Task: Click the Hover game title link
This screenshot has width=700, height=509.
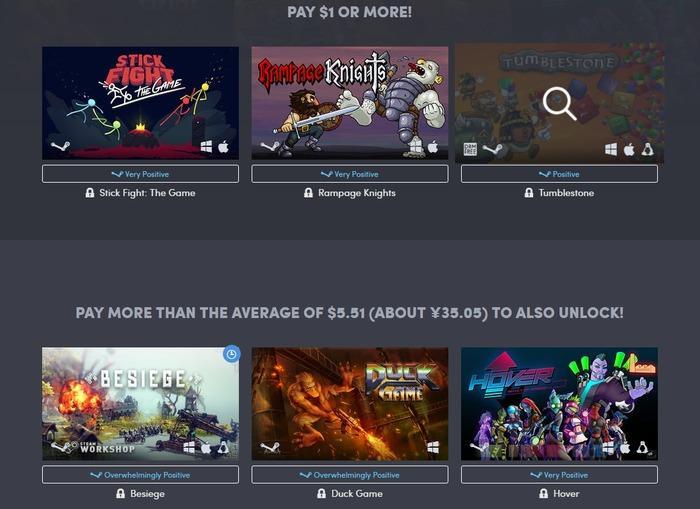Action: (566, 494)
